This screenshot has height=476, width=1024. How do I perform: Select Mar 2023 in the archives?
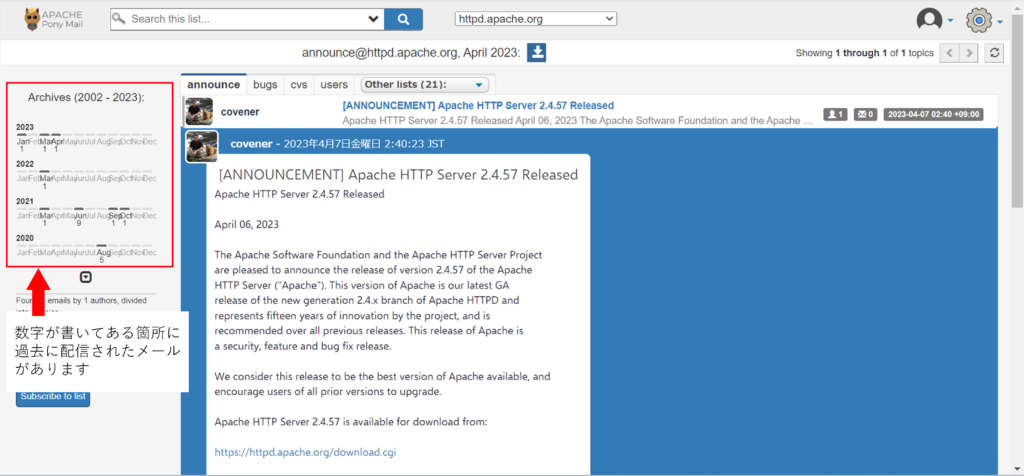pos(45,144)
